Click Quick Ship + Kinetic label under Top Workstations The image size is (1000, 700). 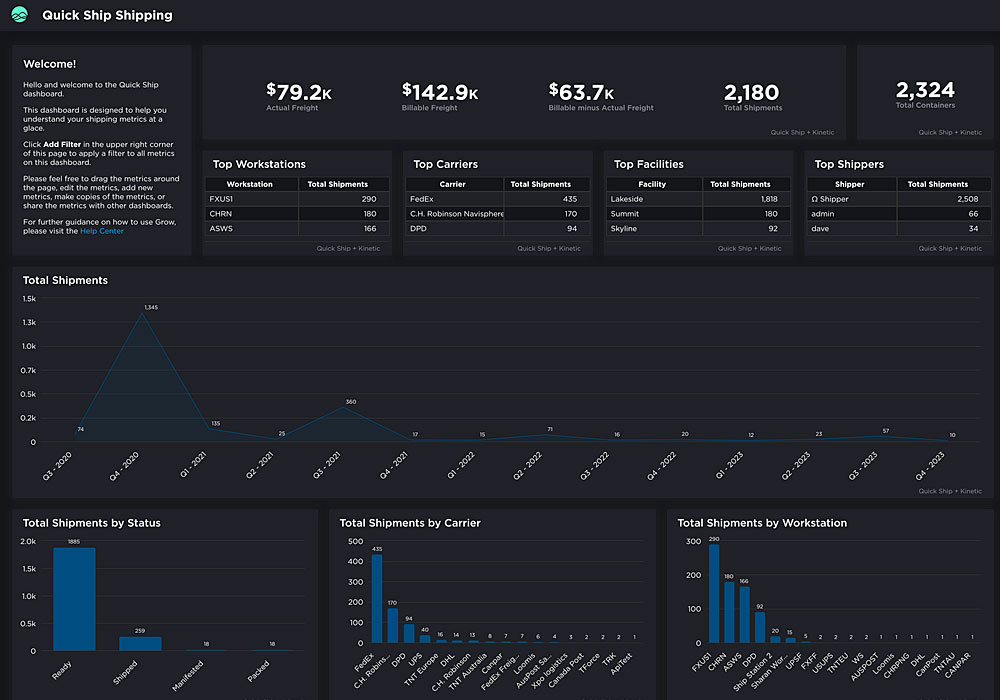[x=348, y=248]
